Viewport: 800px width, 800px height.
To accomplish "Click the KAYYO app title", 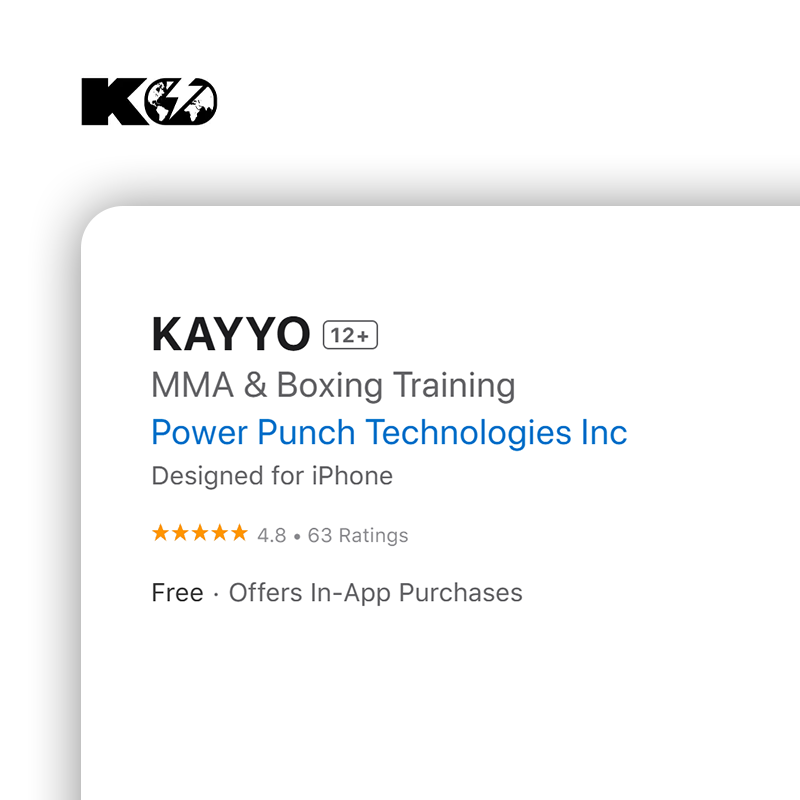I will pos(231,336).
